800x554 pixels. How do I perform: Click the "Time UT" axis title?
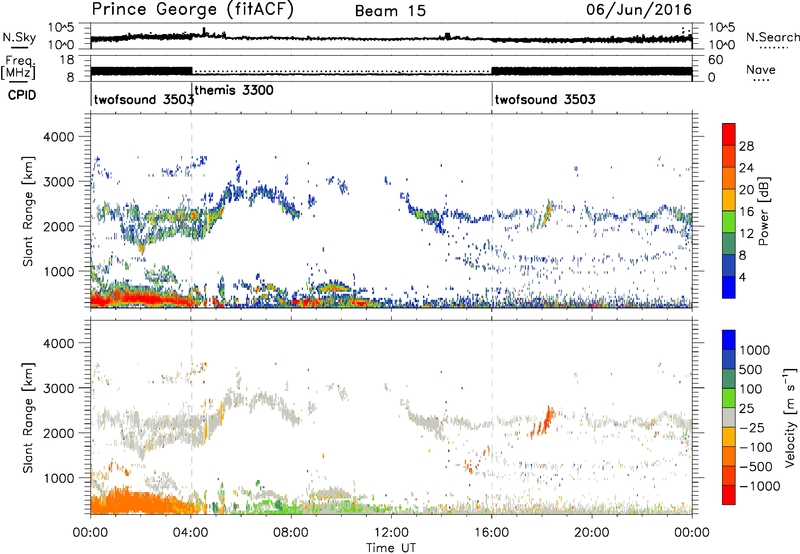point(391,548)
